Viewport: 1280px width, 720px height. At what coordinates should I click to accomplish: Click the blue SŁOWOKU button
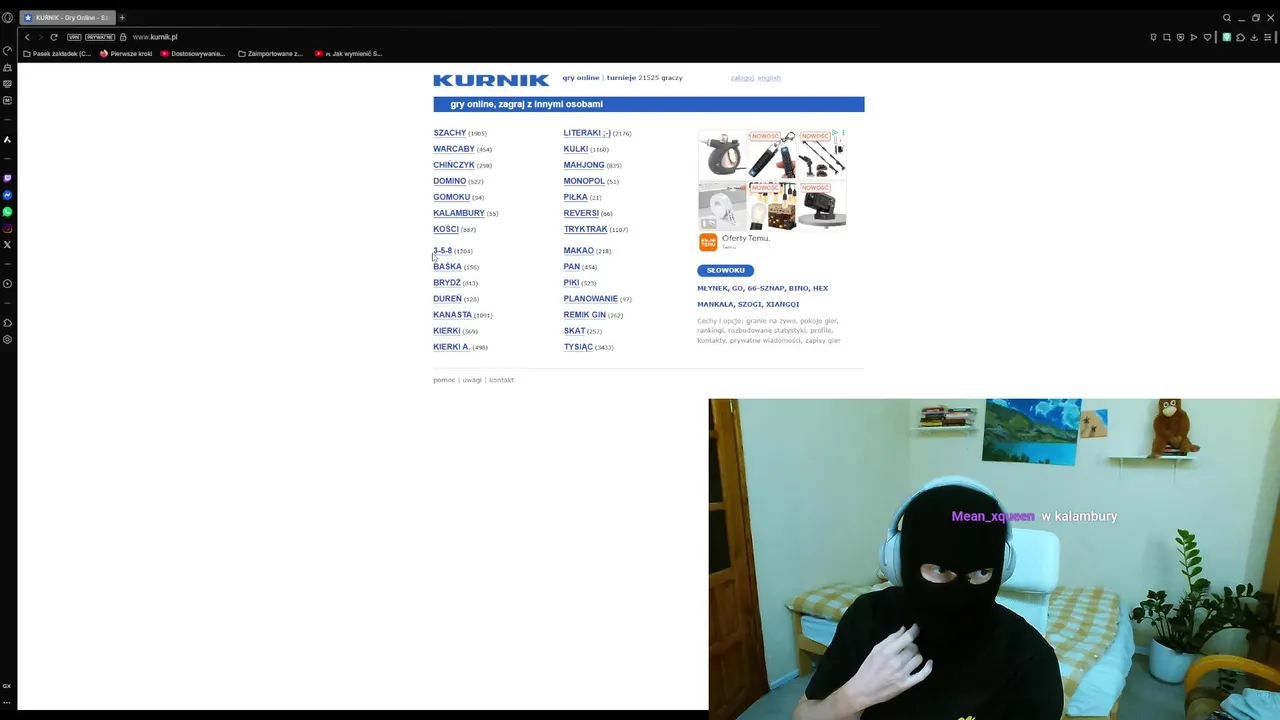[x=725, y=270]
